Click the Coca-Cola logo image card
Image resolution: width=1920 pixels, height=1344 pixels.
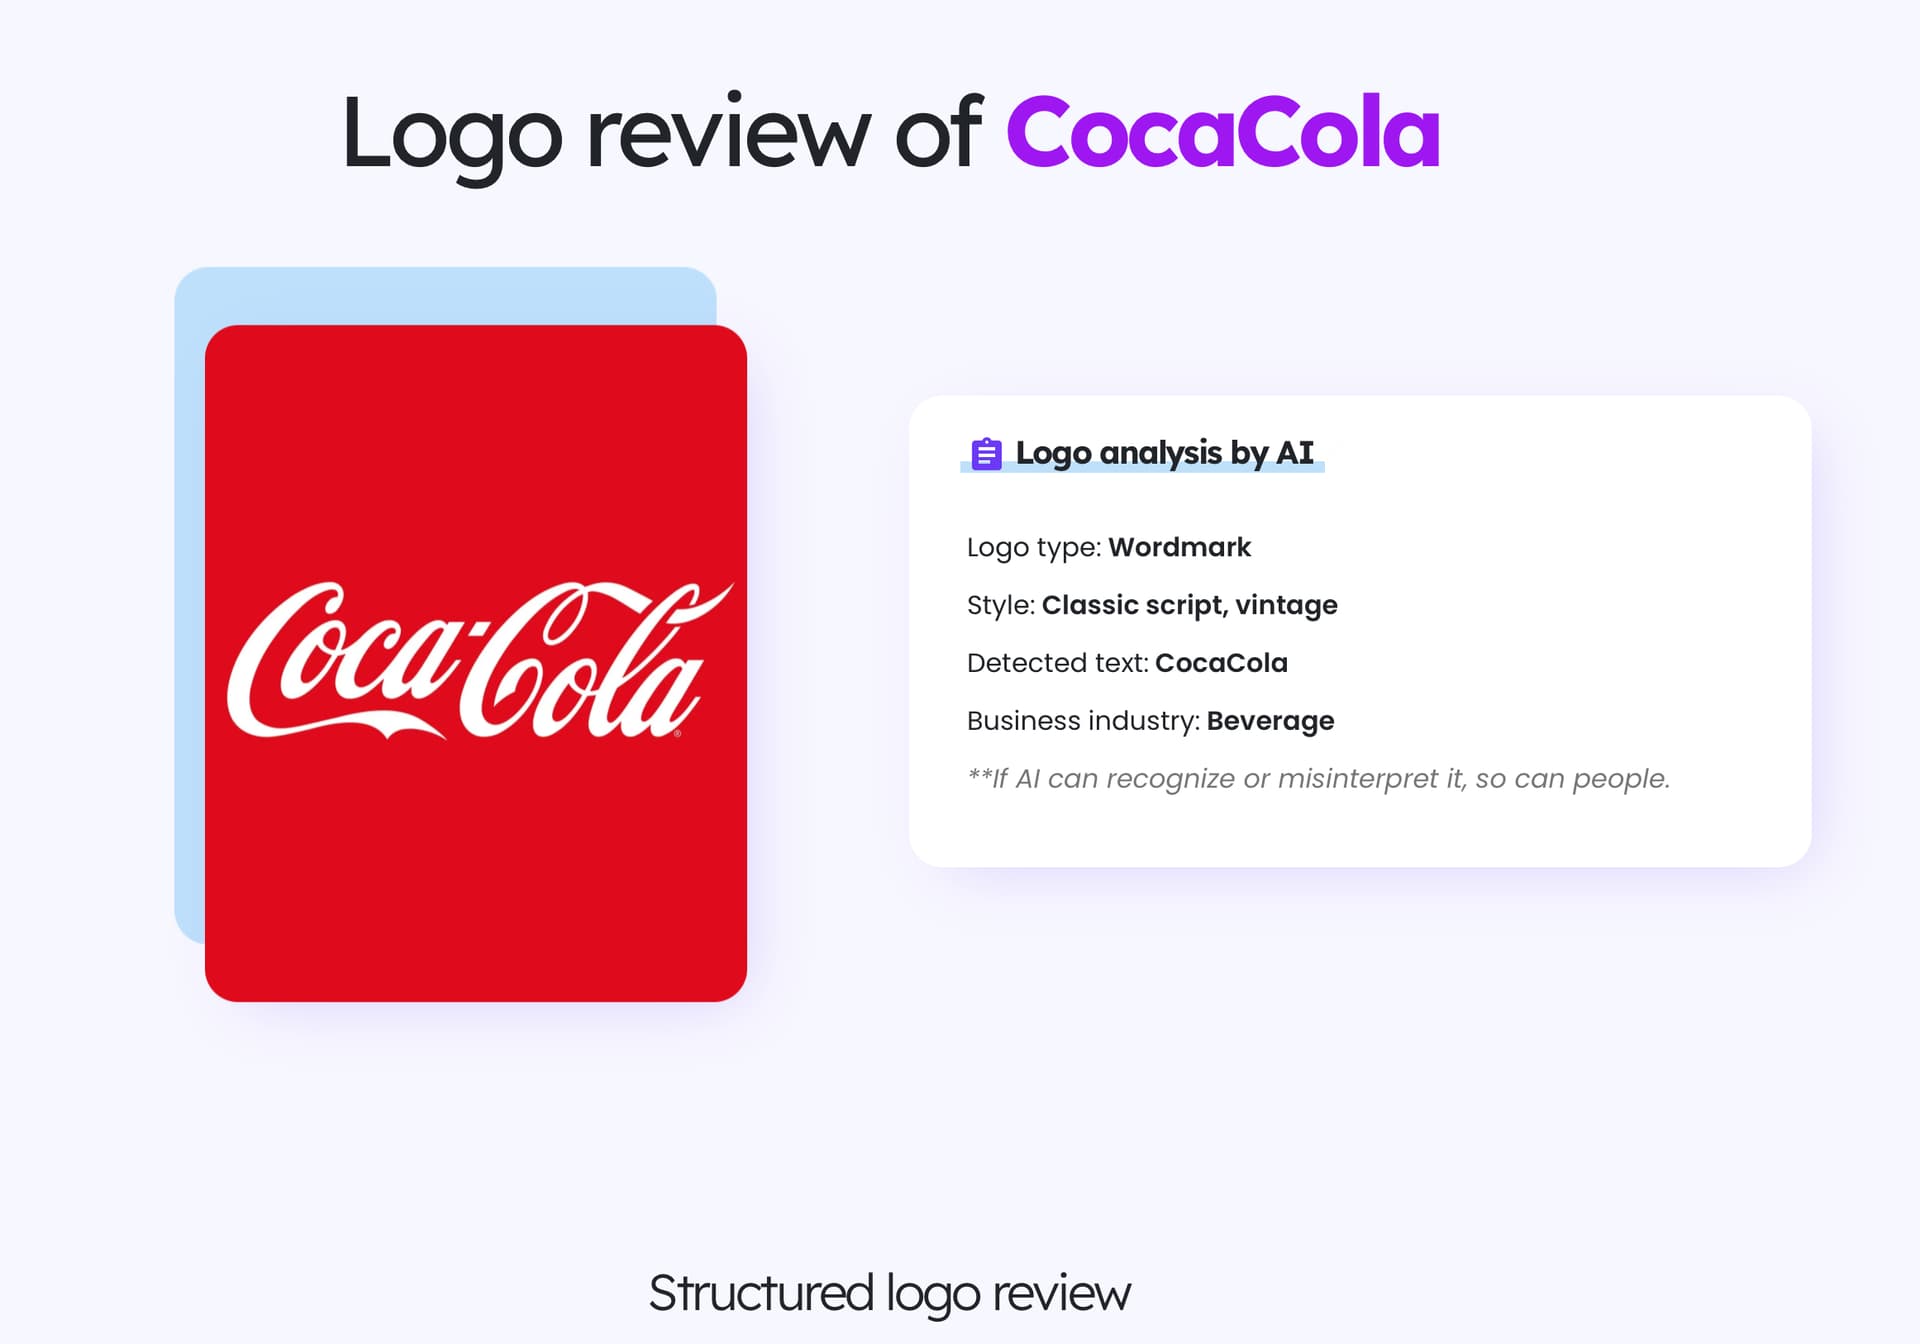click(476, 663)
